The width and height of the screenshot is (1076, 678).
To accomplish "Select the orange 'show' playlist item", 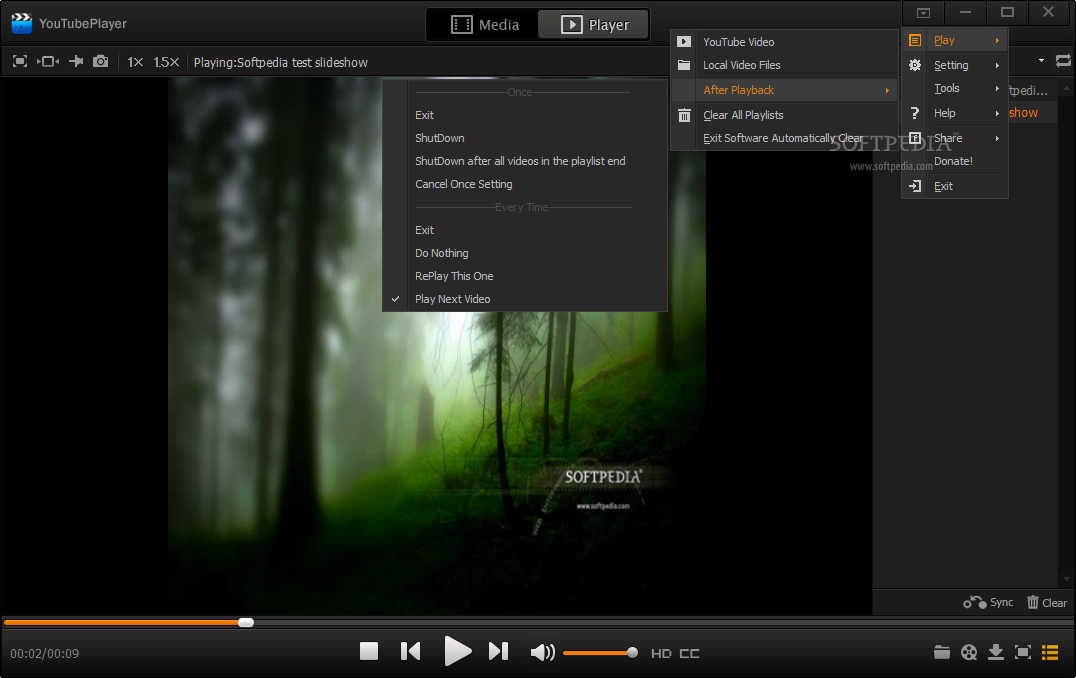I will (1023, 113).
